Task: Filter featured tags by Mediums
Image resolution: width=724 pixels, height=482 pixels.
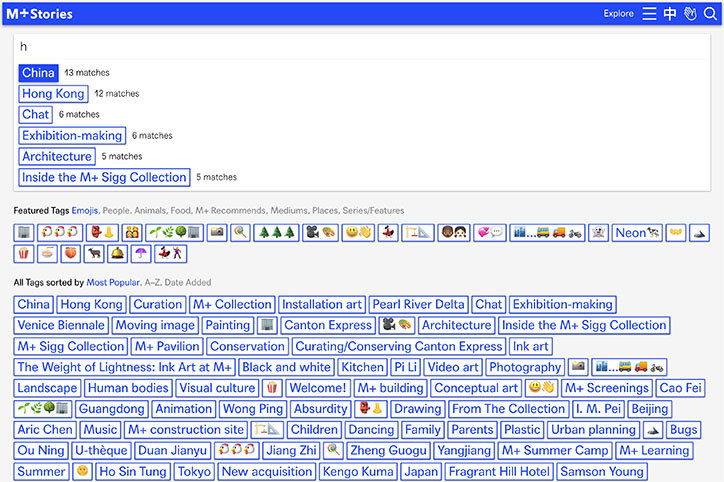Action: 290,211
